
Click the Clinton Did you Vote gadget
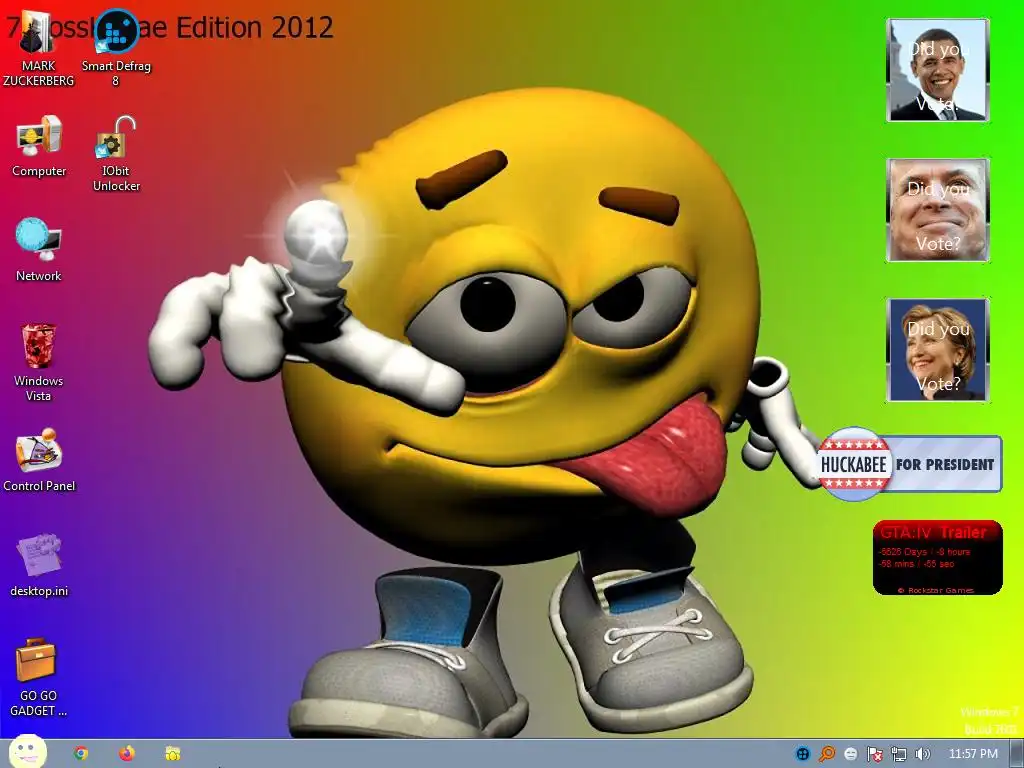point(938,349)
